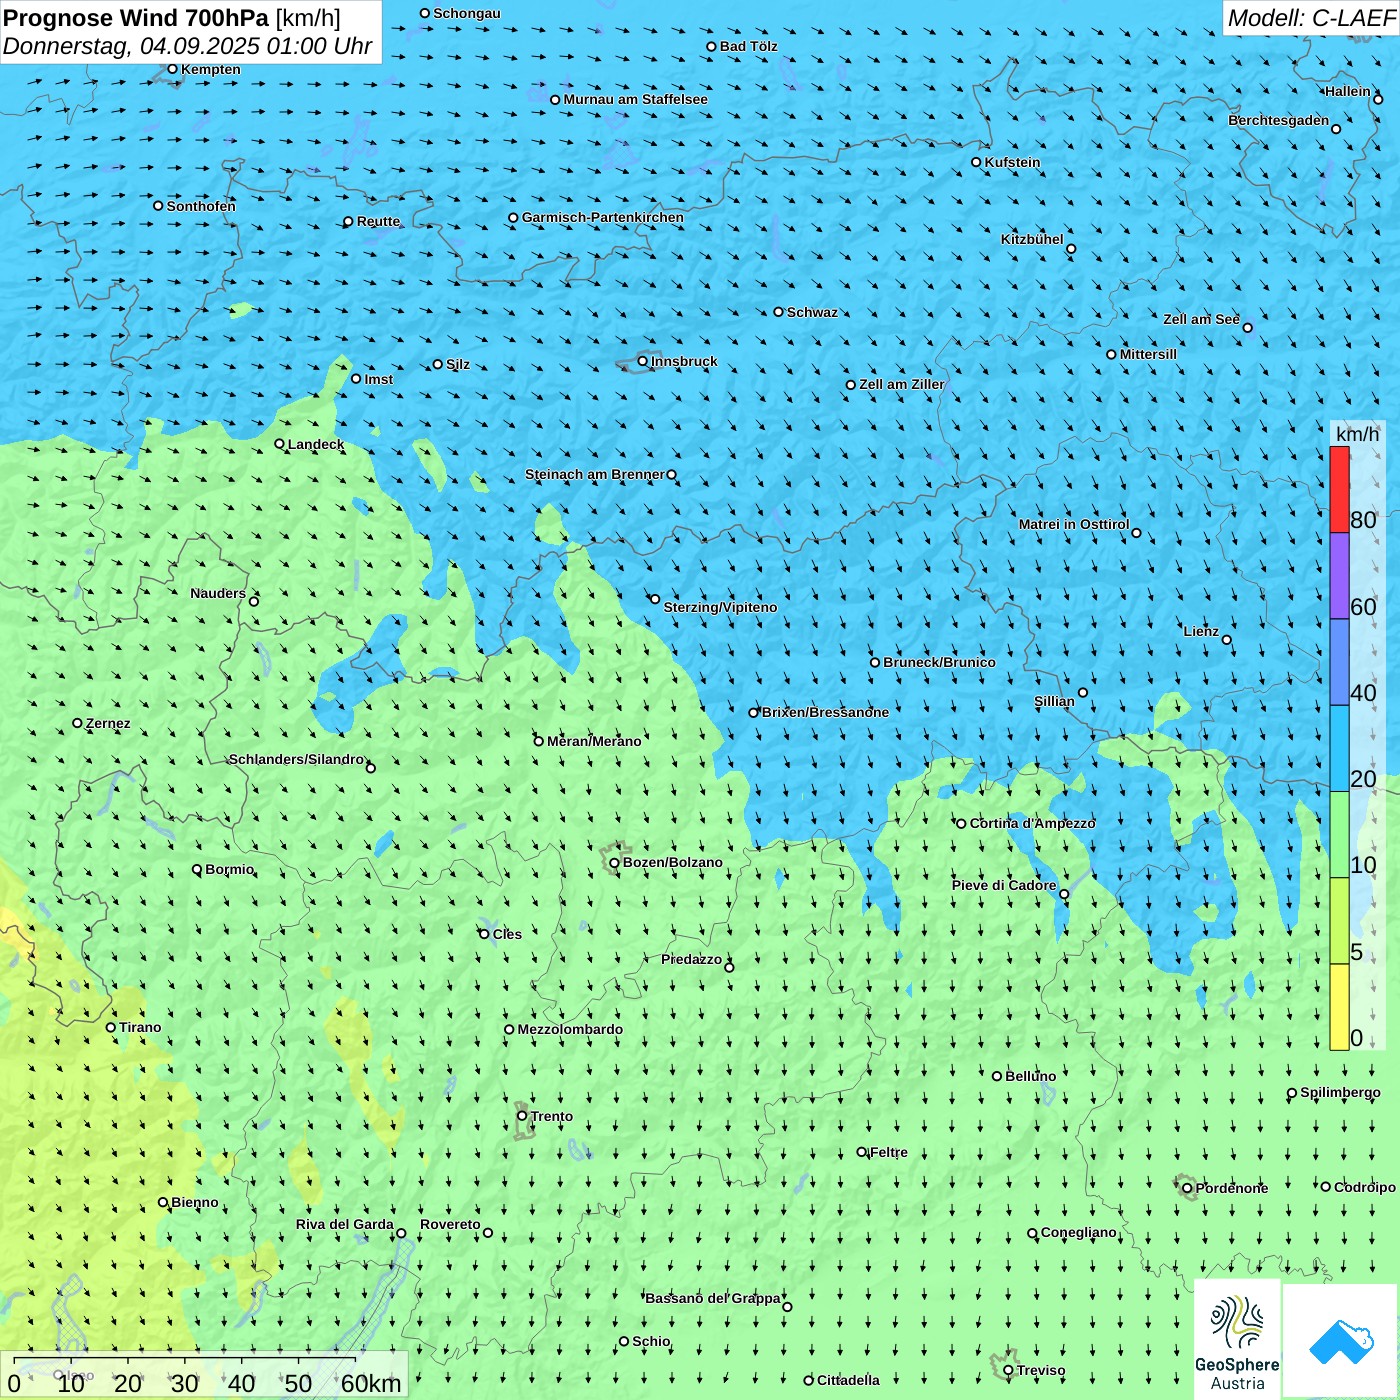Click the blue cloud logo icon
This screenshot has width=1400, height=1400.
(x=1341, y=1341)
